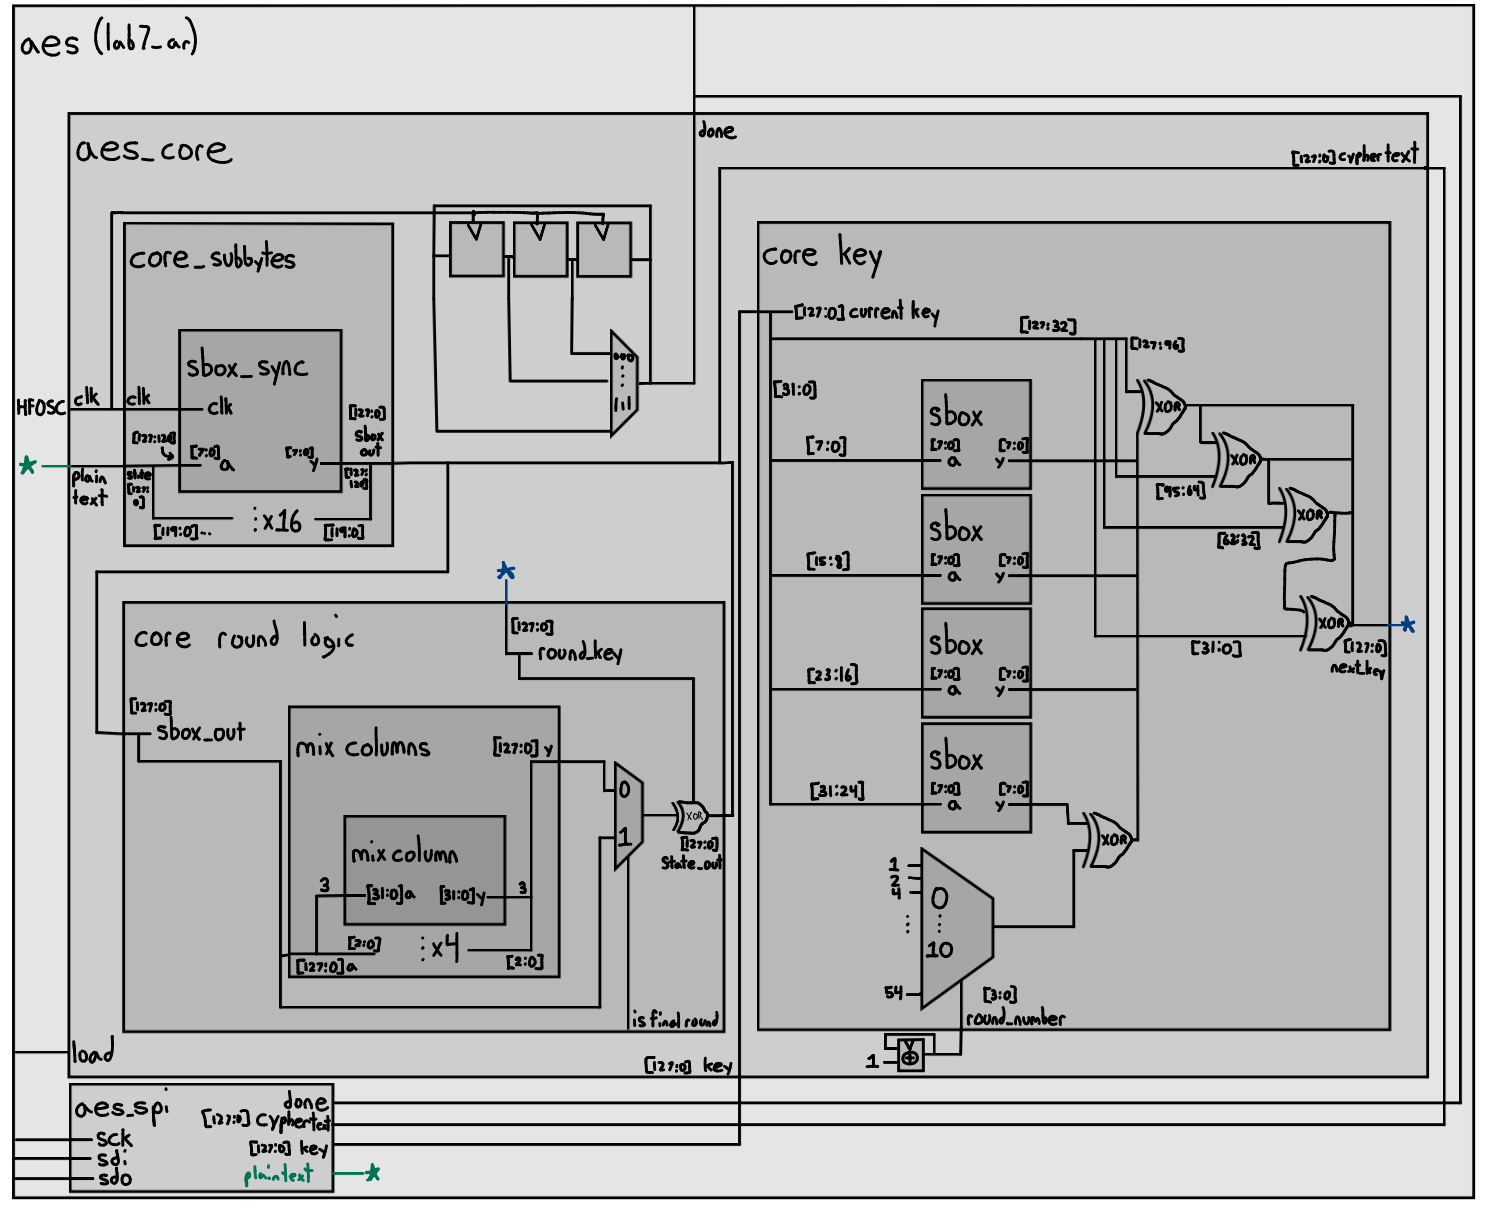The height and width of the screenshot is (1211, 1488).
Task: Click the small XOR gate outputting State_out
Action: pyautogui.click(x=693, y=815)
